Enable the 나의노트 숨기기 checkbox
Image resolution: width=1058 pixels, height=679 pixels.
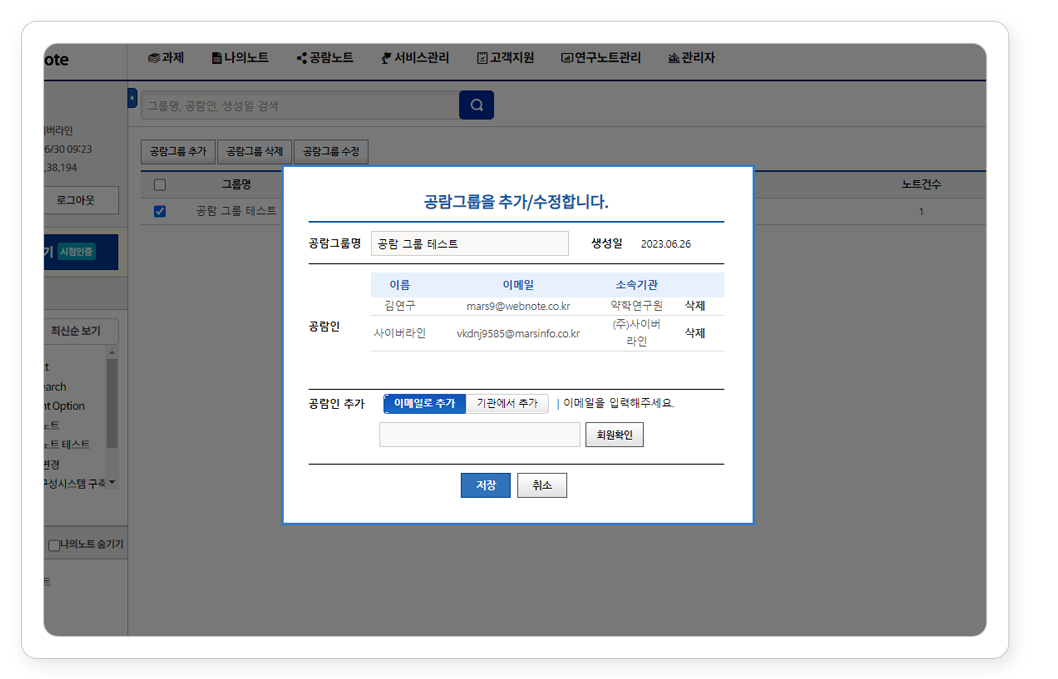click(54, 545)
